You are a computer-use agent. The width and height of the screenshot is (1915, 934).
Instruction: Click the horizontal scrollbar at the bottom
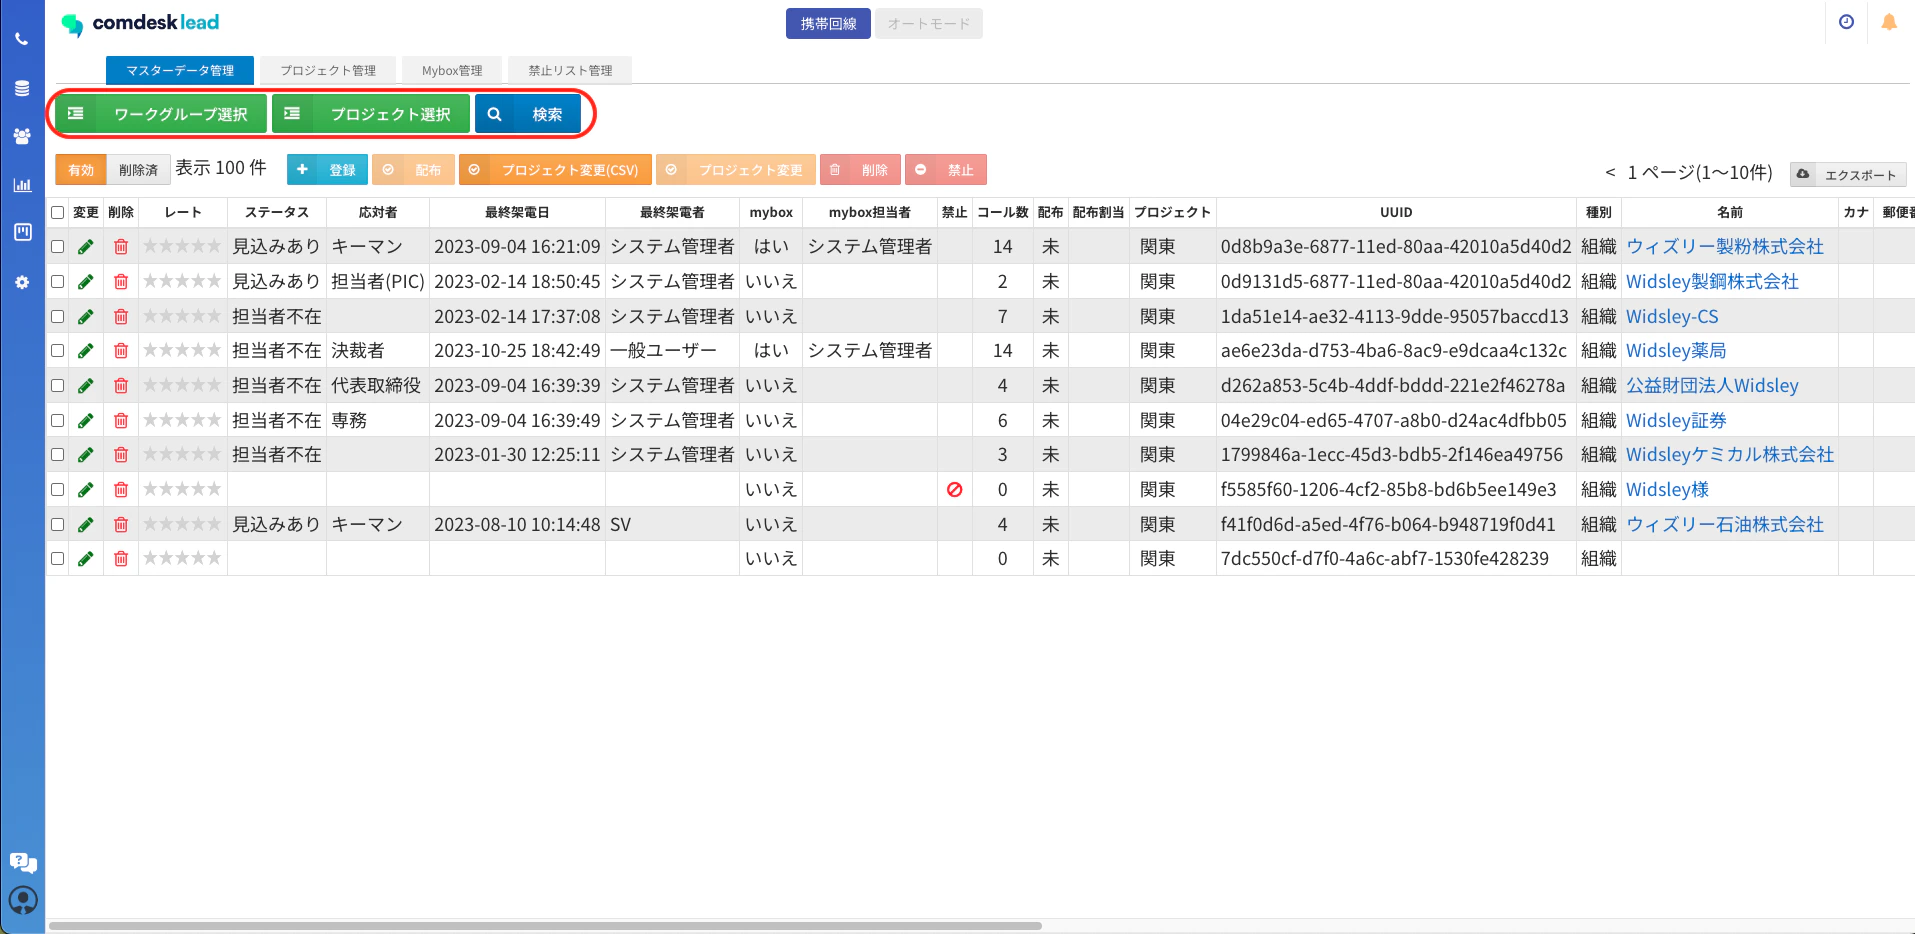[x=545, y=926]
